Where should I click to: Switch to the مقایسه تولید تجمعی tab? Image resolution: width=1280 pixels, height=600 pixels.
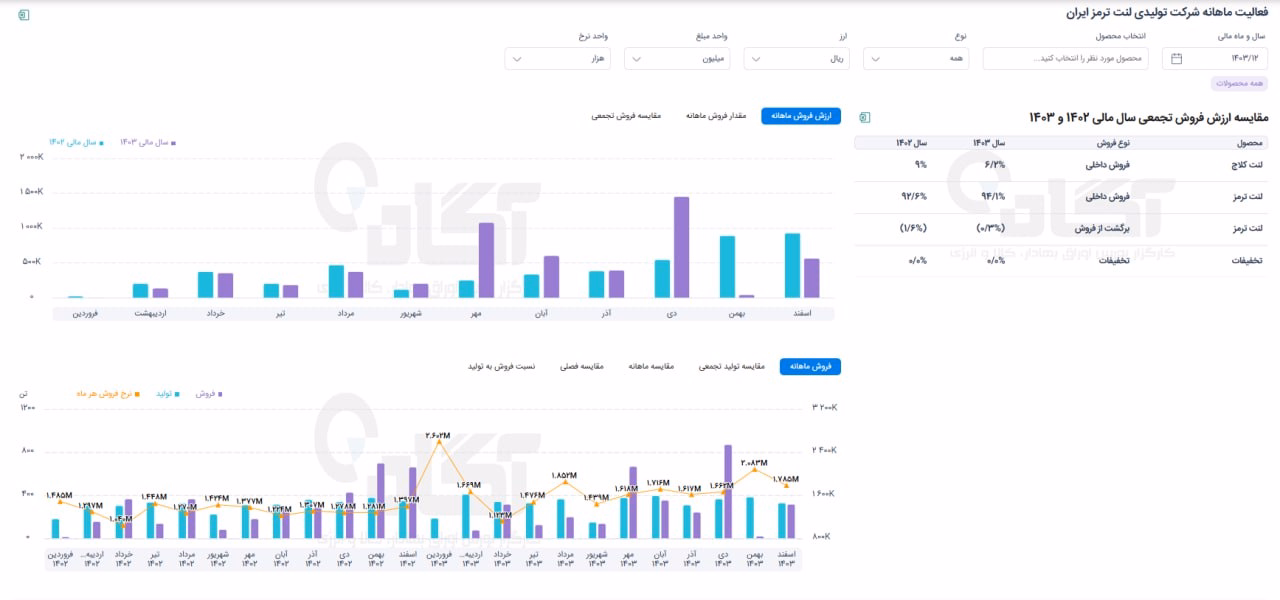(732, 367)
